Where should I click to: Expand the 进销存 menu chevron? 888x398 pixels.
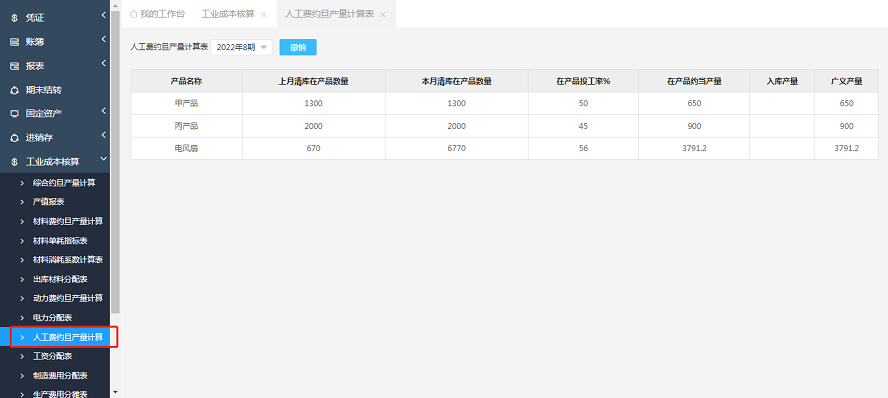(x=103, y=135)
